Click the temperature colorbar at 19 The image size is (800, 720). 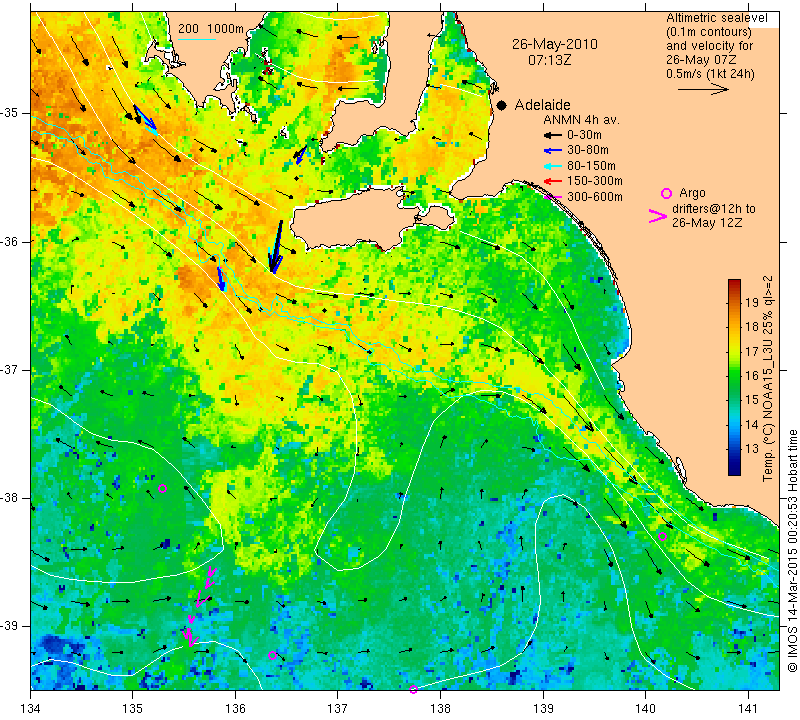tap(734, 302)
